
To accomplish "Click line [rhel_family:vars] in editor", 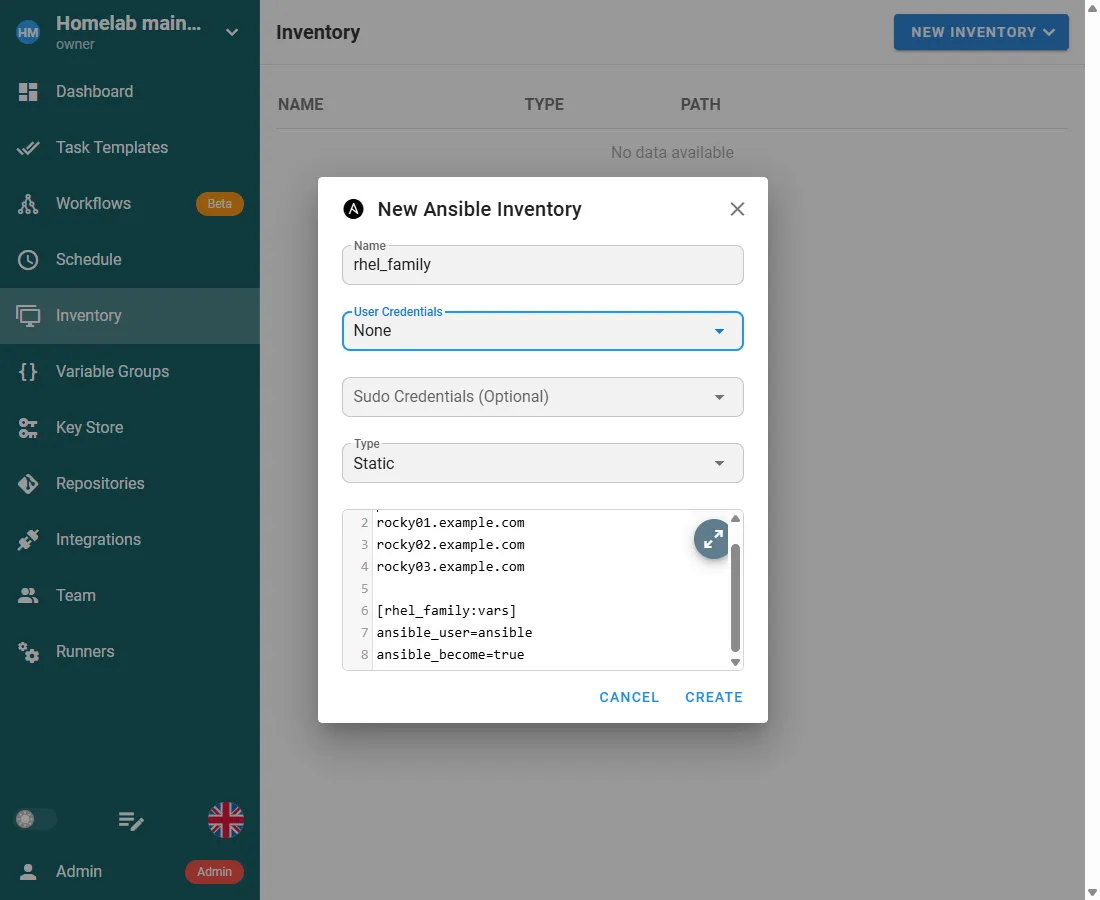I will click(x=446, y=610).
